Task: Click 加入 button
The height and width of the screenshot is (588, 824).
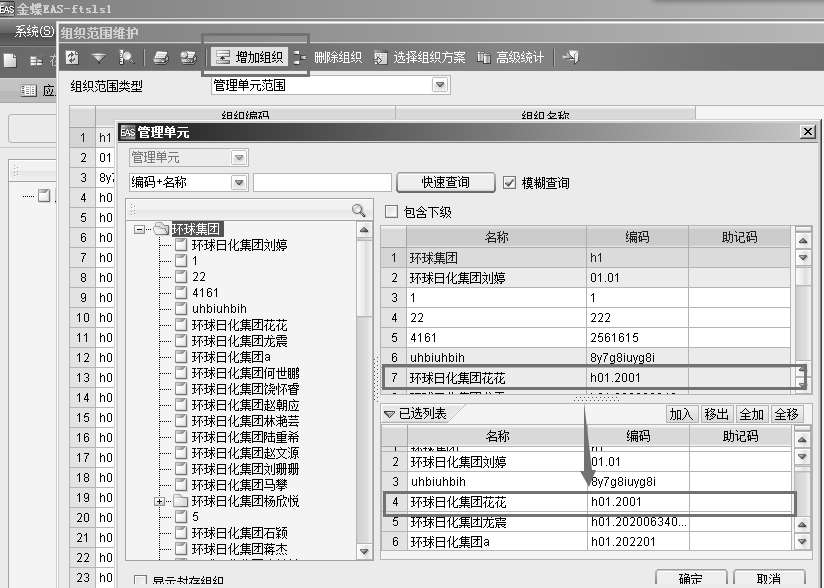Action: (x=681, y=414)
